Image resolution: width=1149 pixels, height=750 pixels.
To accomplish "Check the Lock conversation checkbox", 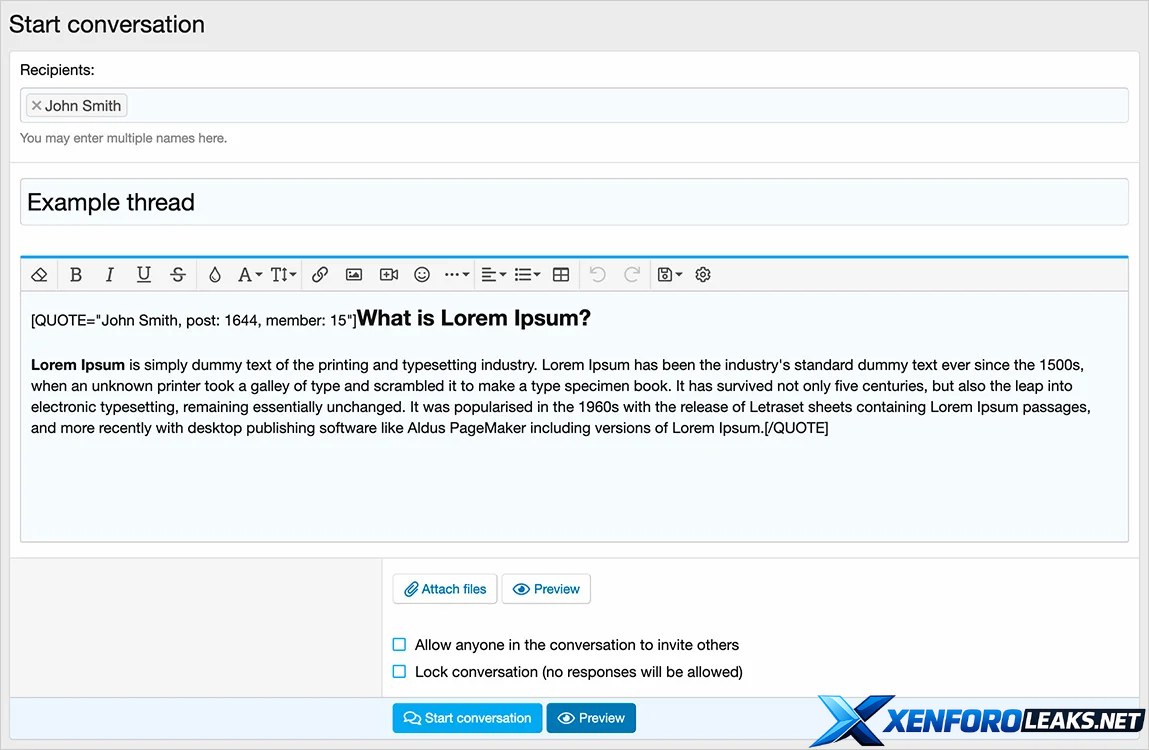I will pos(400,672).
